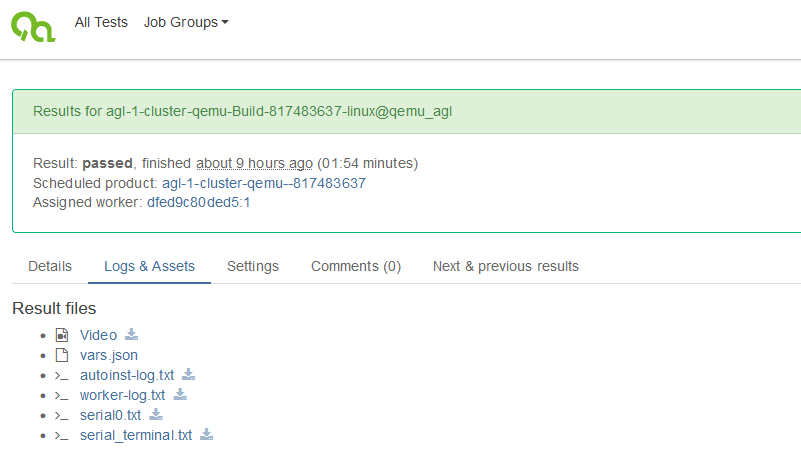
Task: Switch to the Details tab
Action: (x=50, y=266)
